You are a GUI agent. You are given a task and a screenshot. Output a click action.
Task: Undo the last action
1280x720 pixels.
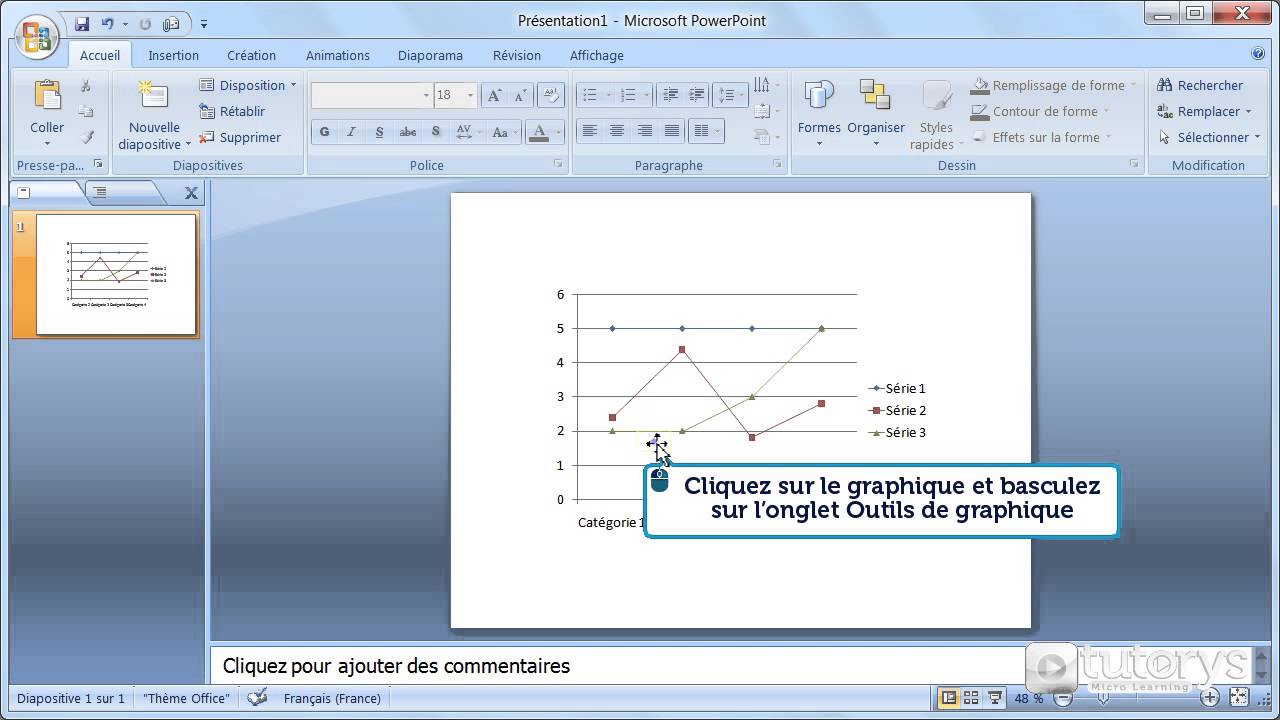(x=107, y=24)
